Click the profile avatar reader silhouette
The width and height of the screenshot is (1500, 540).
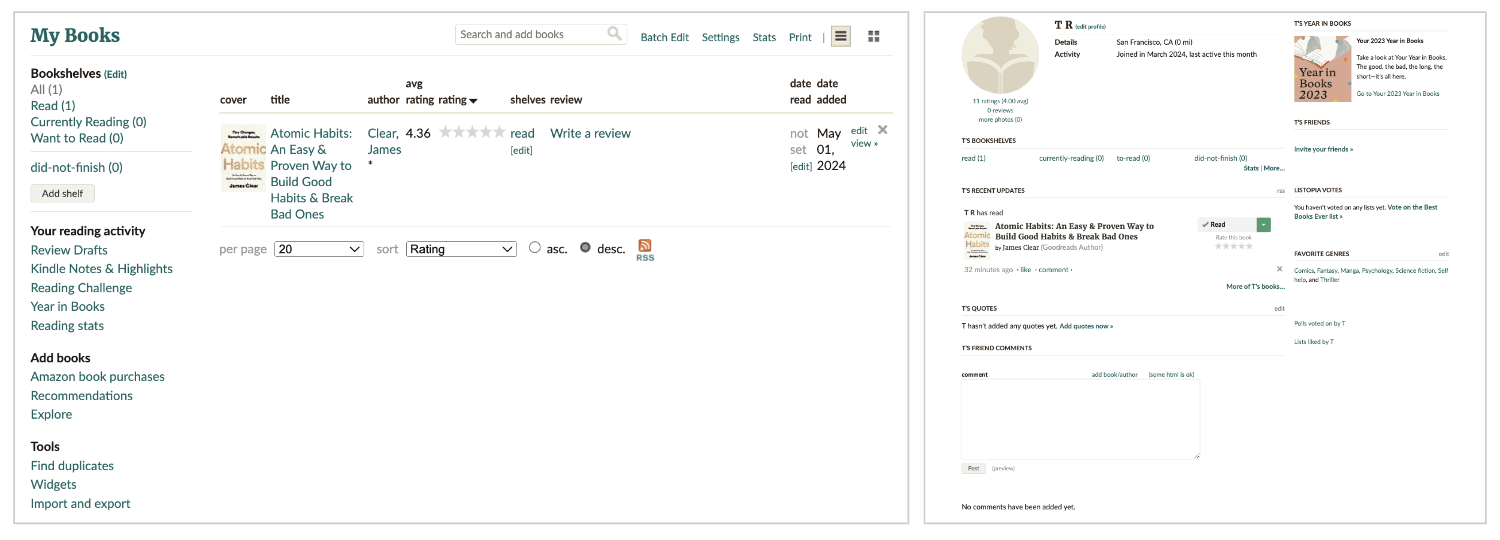tap(1001, 54)
